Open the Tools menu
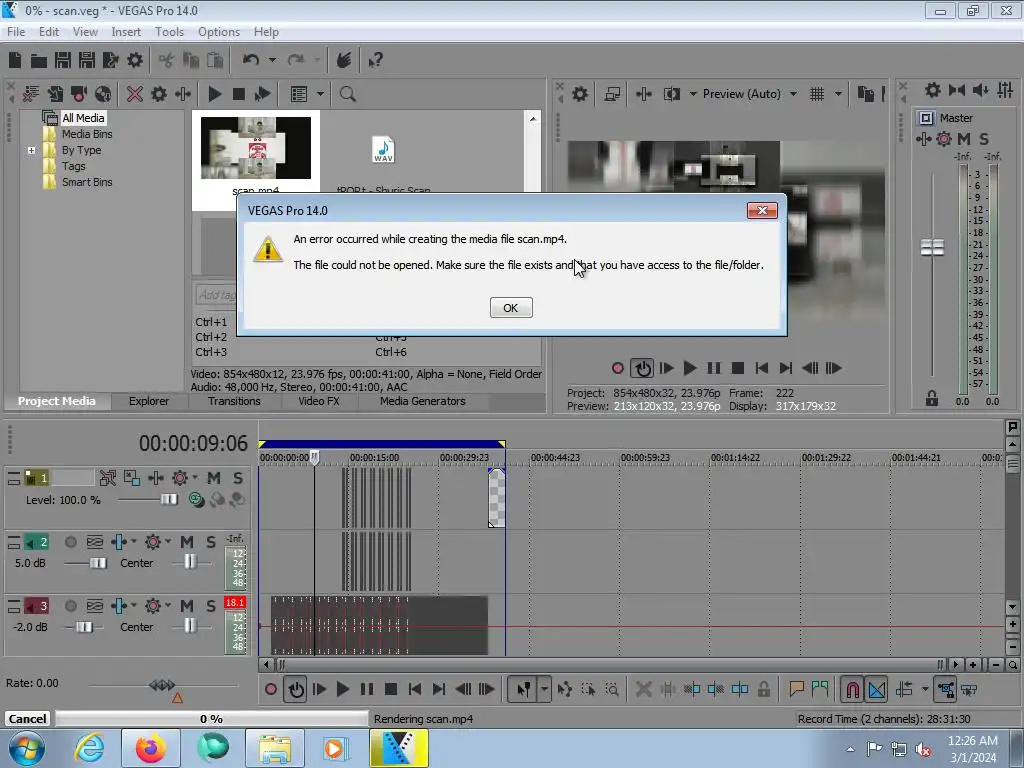The image size is (1024, 768). (x=169, y=31)
